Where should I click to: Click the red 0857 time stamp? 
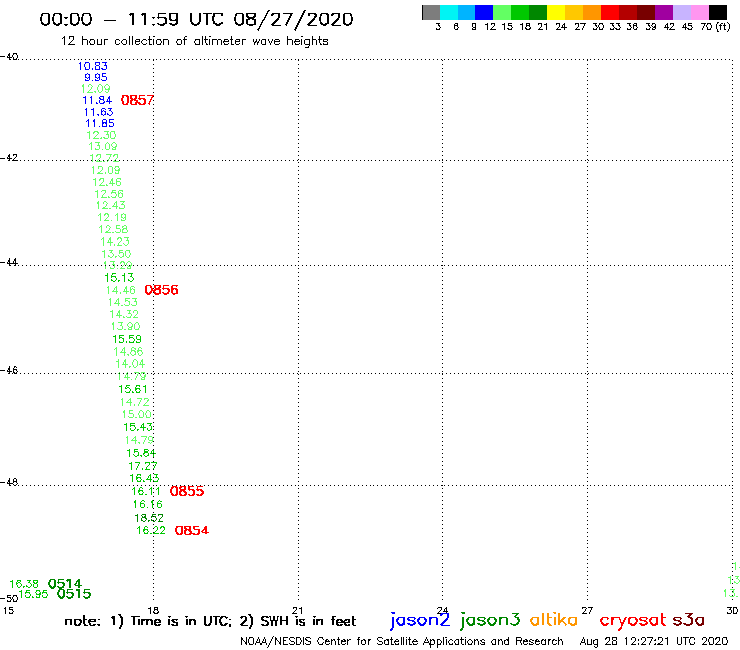tap(137, 100)
